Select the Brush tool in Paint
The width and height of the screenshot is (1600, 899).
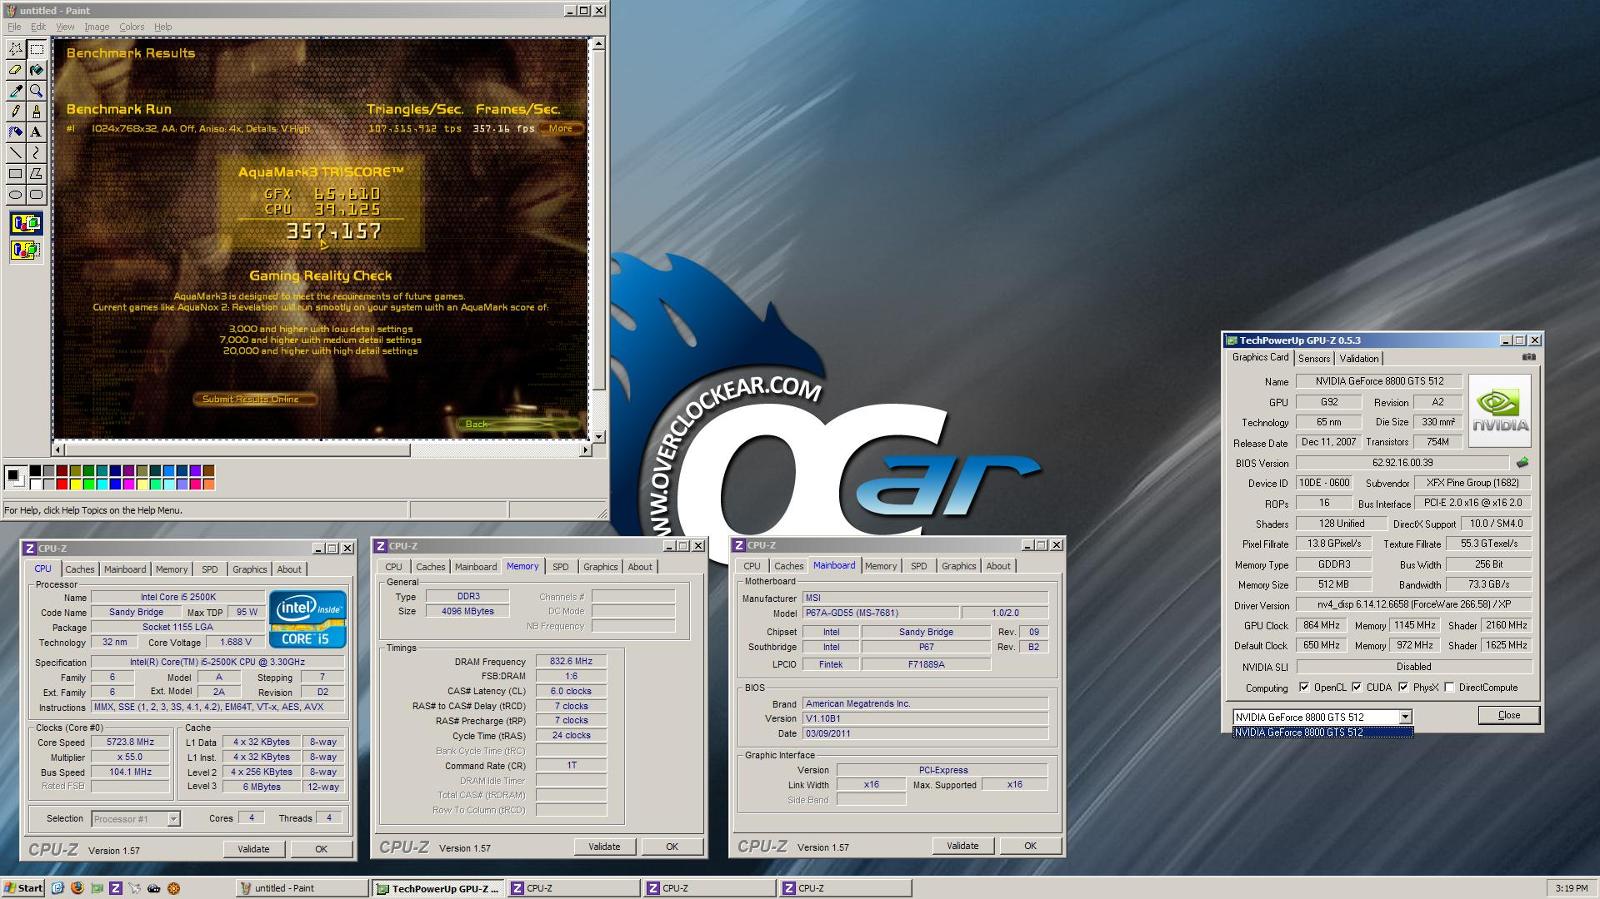click(x=36, y=111)
